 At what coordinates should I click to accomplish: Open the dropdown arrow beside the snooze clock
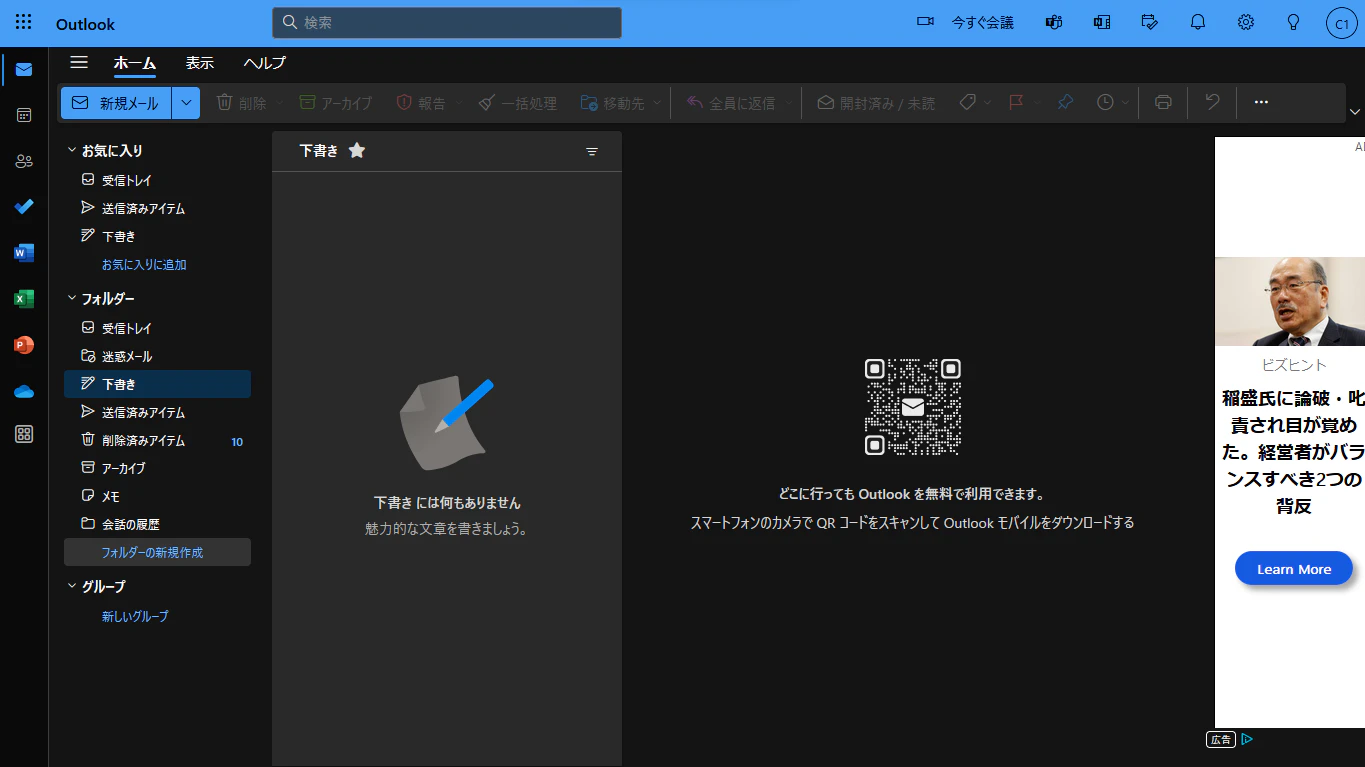point(1126,103)
